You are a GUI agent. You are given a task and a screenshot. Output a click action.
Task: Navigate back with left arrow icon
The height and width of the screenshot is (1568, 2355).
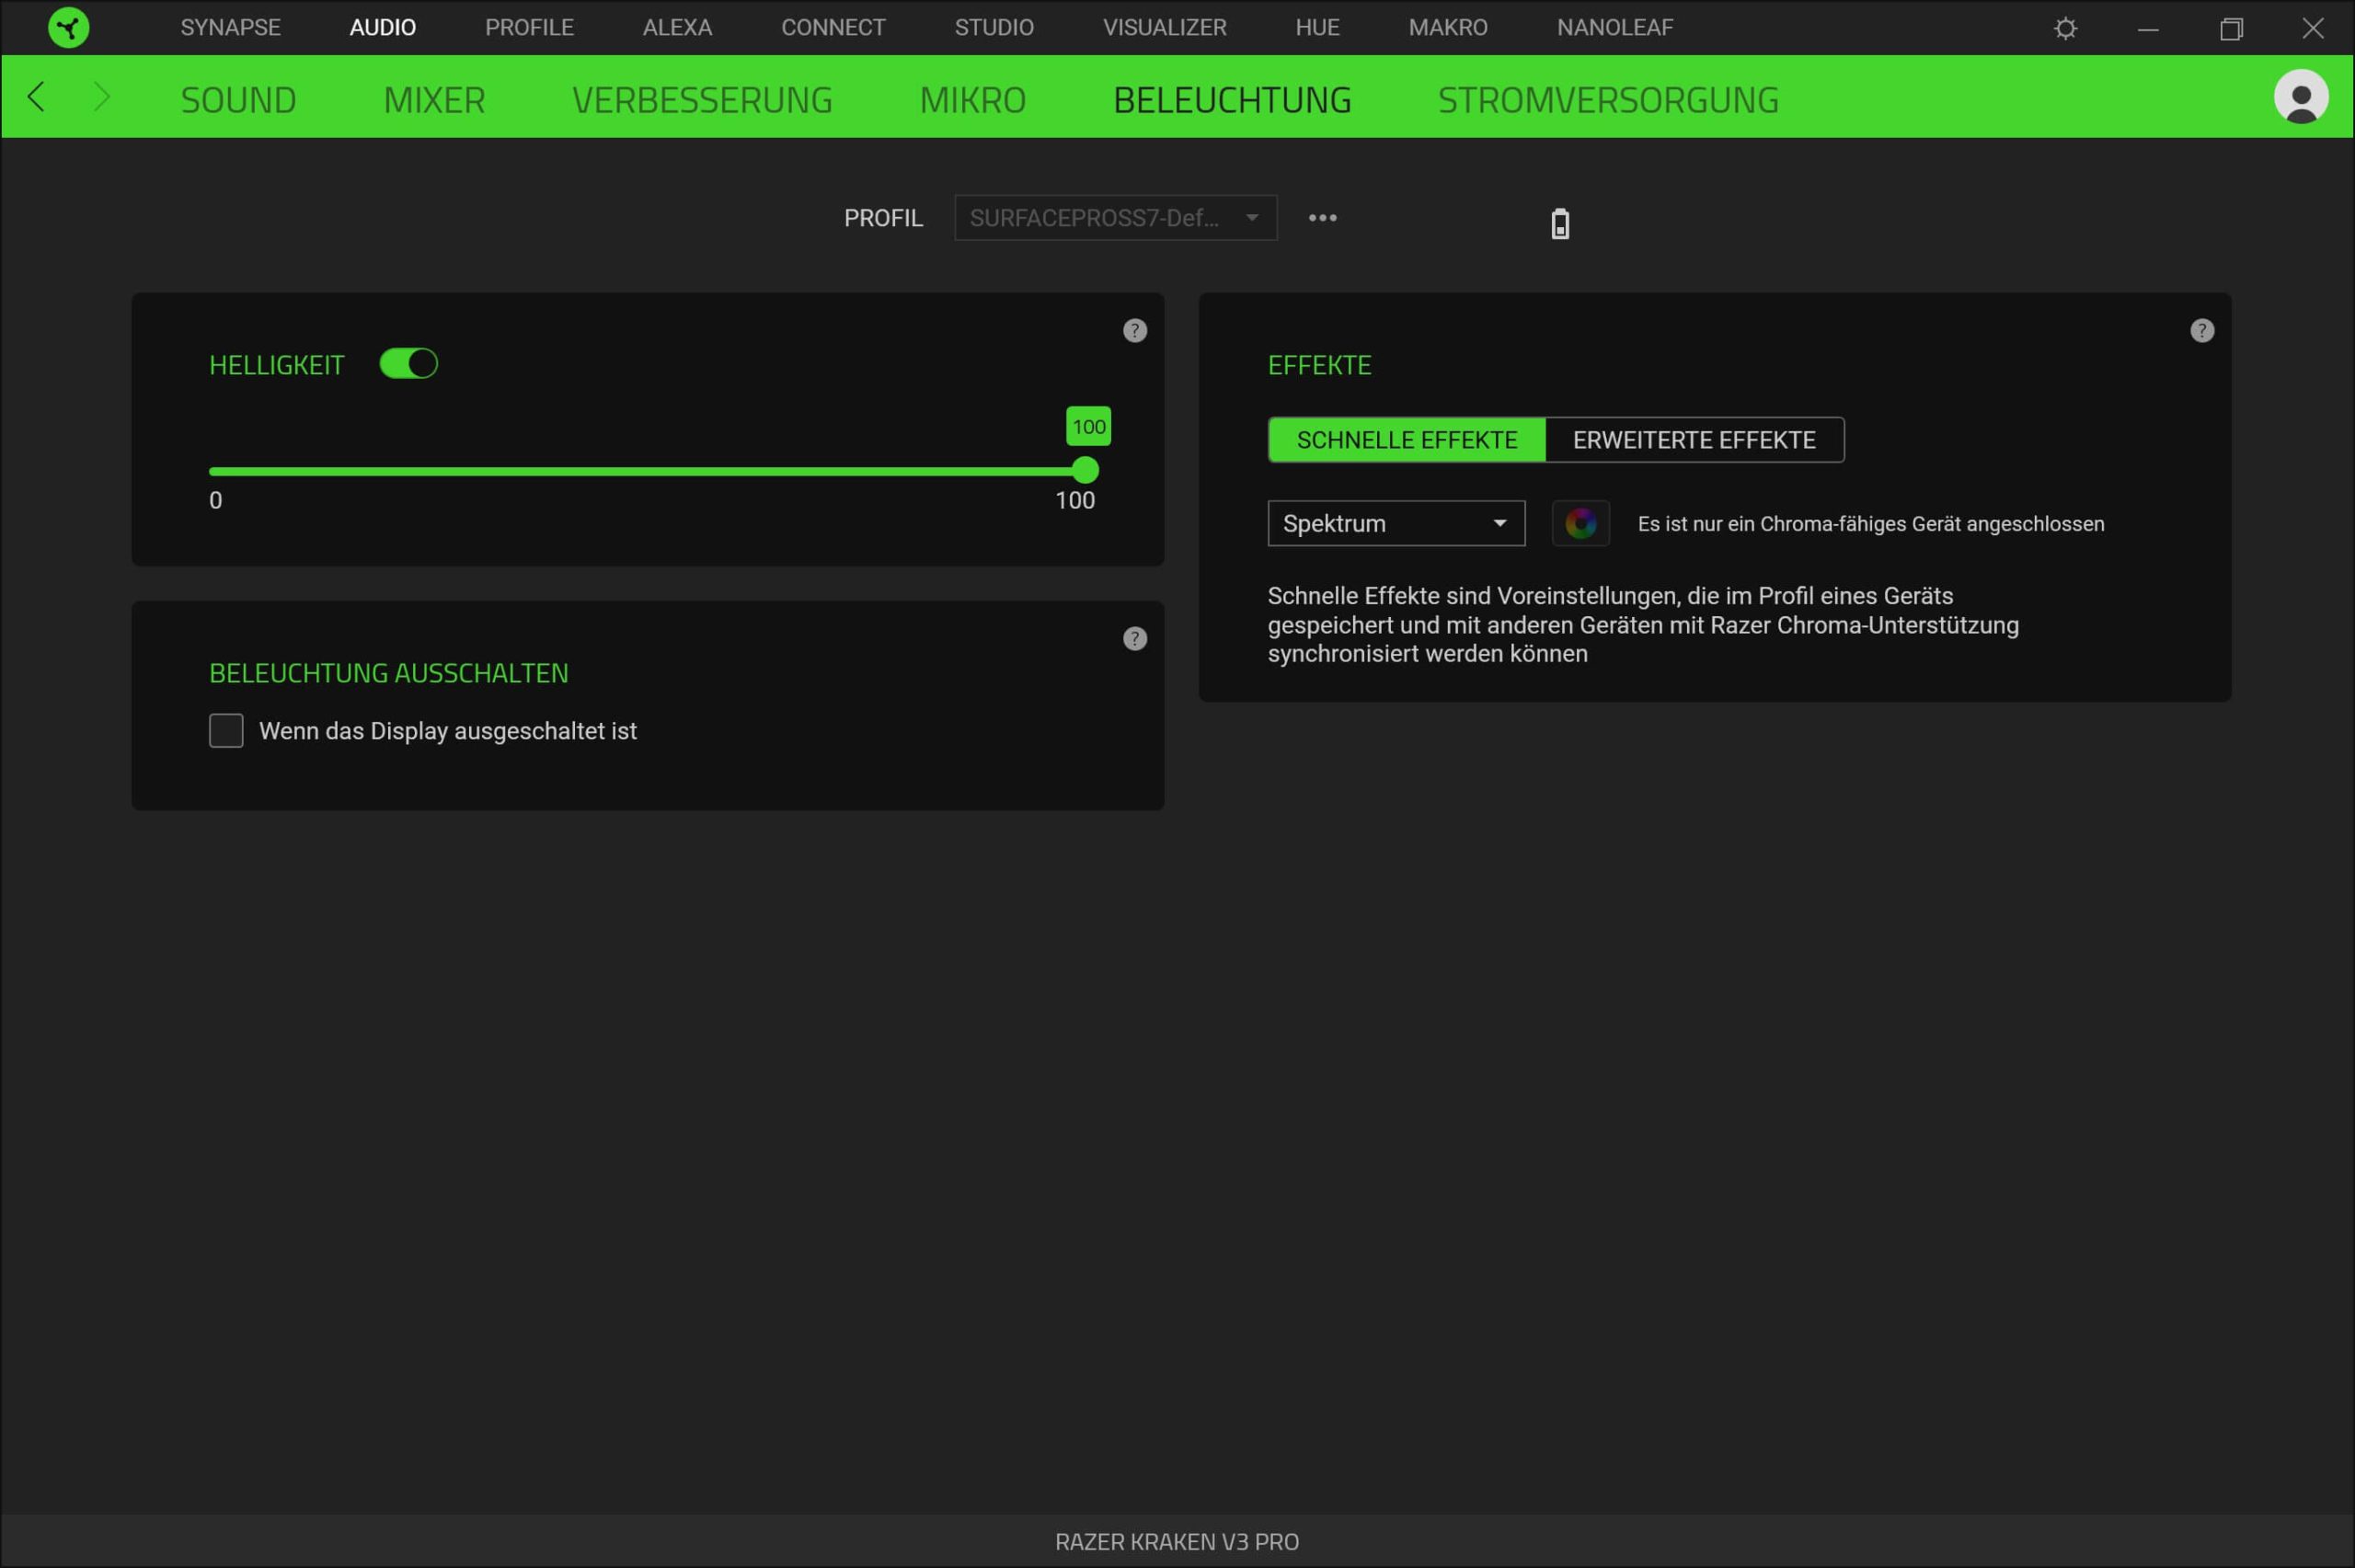point(37,97)
